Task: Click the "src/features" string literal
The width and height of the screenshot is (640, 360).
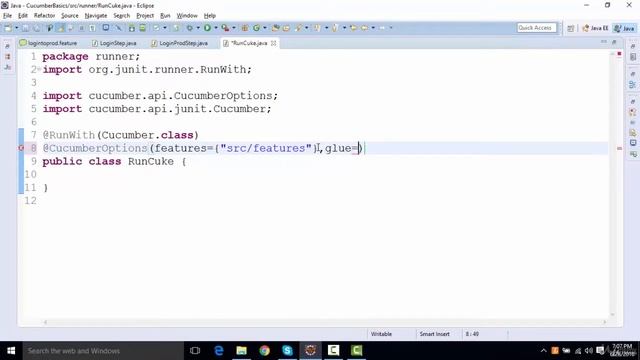Action: point(266,148)
